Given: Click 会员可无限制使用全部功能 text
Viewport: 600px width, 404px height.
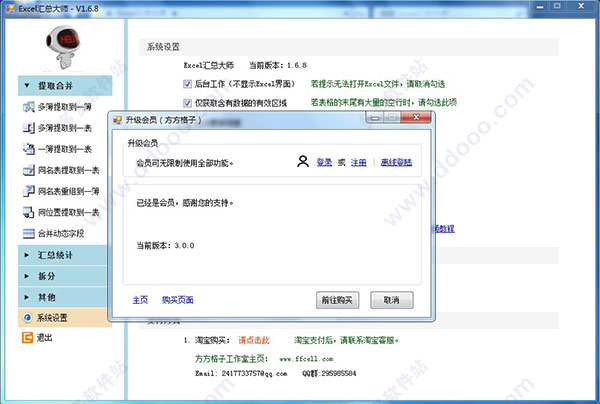Looking at the screenshot, I should point(185,163).
